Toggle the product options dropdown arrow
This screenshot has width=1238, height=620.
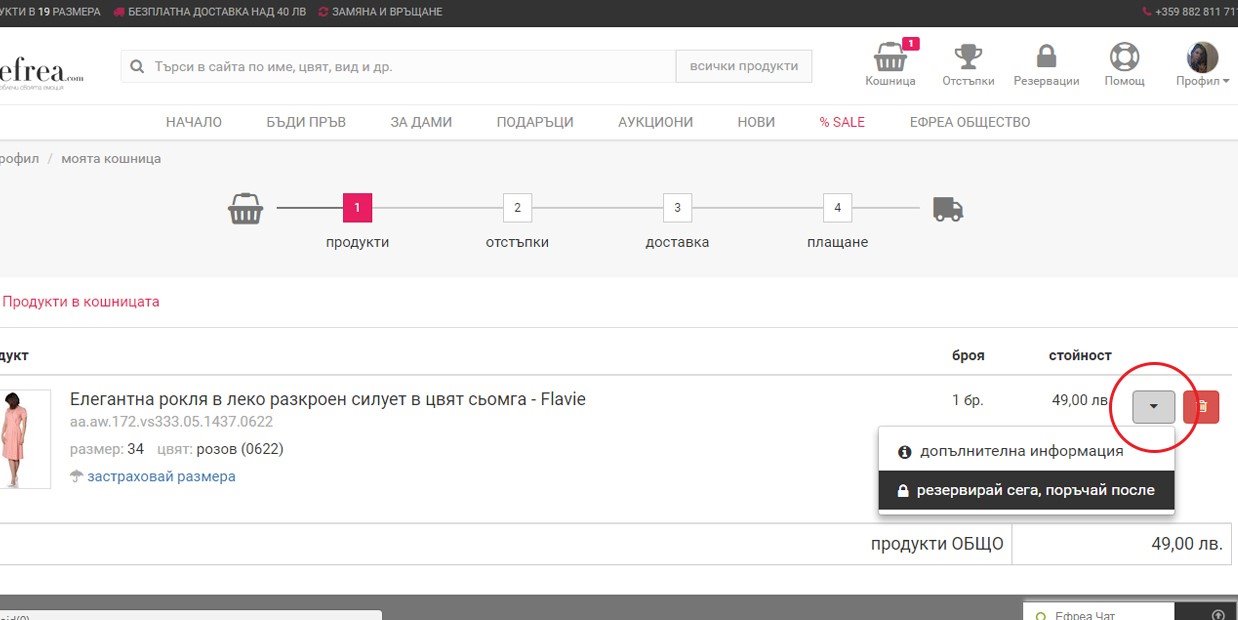(1153, 406)
